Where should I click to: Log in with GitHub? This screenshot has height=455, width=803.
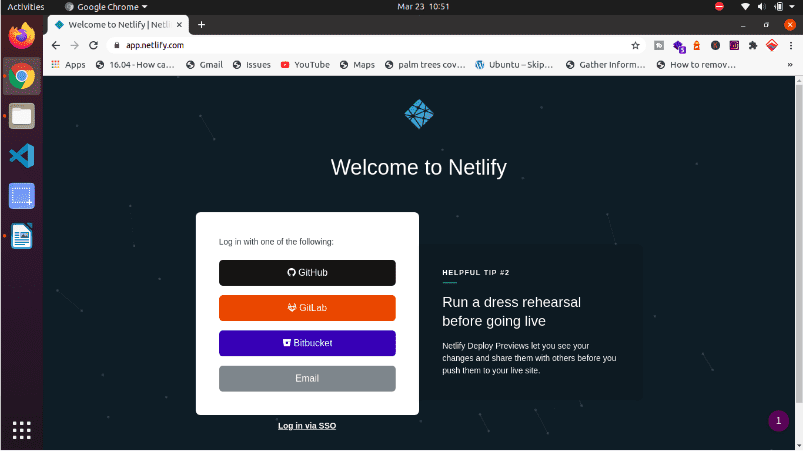coord(307,273)
